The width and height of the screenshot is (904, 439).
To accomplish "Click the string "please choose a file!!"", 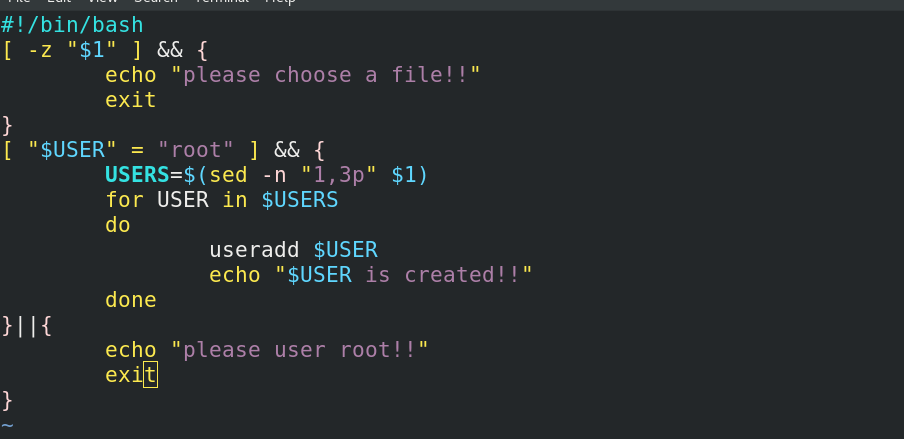I will point(326,75).
